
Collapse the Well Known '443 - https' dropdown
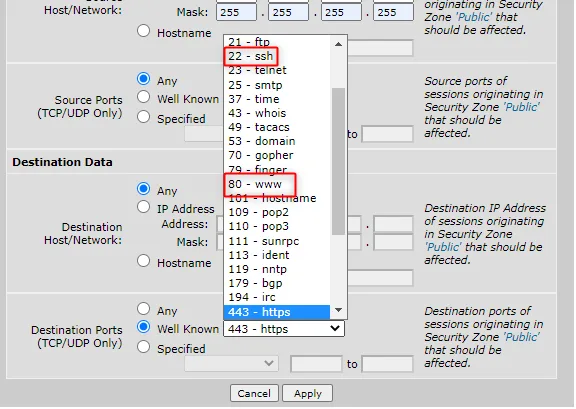point(284,329)
